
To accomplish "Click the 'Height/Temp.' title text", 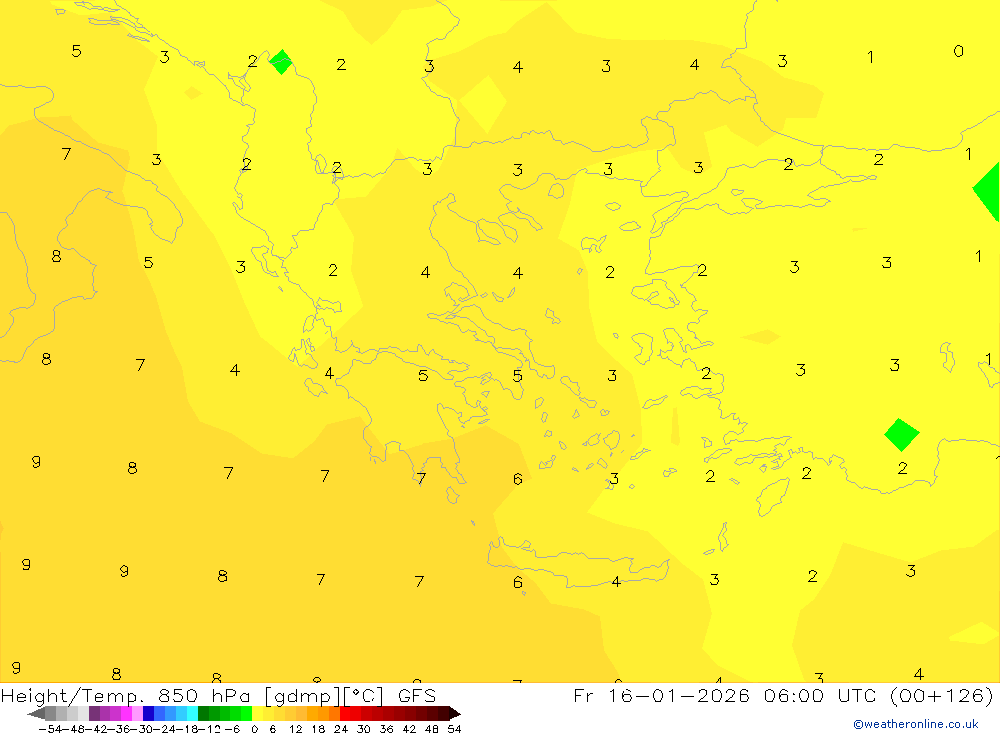I will point(73,696).
